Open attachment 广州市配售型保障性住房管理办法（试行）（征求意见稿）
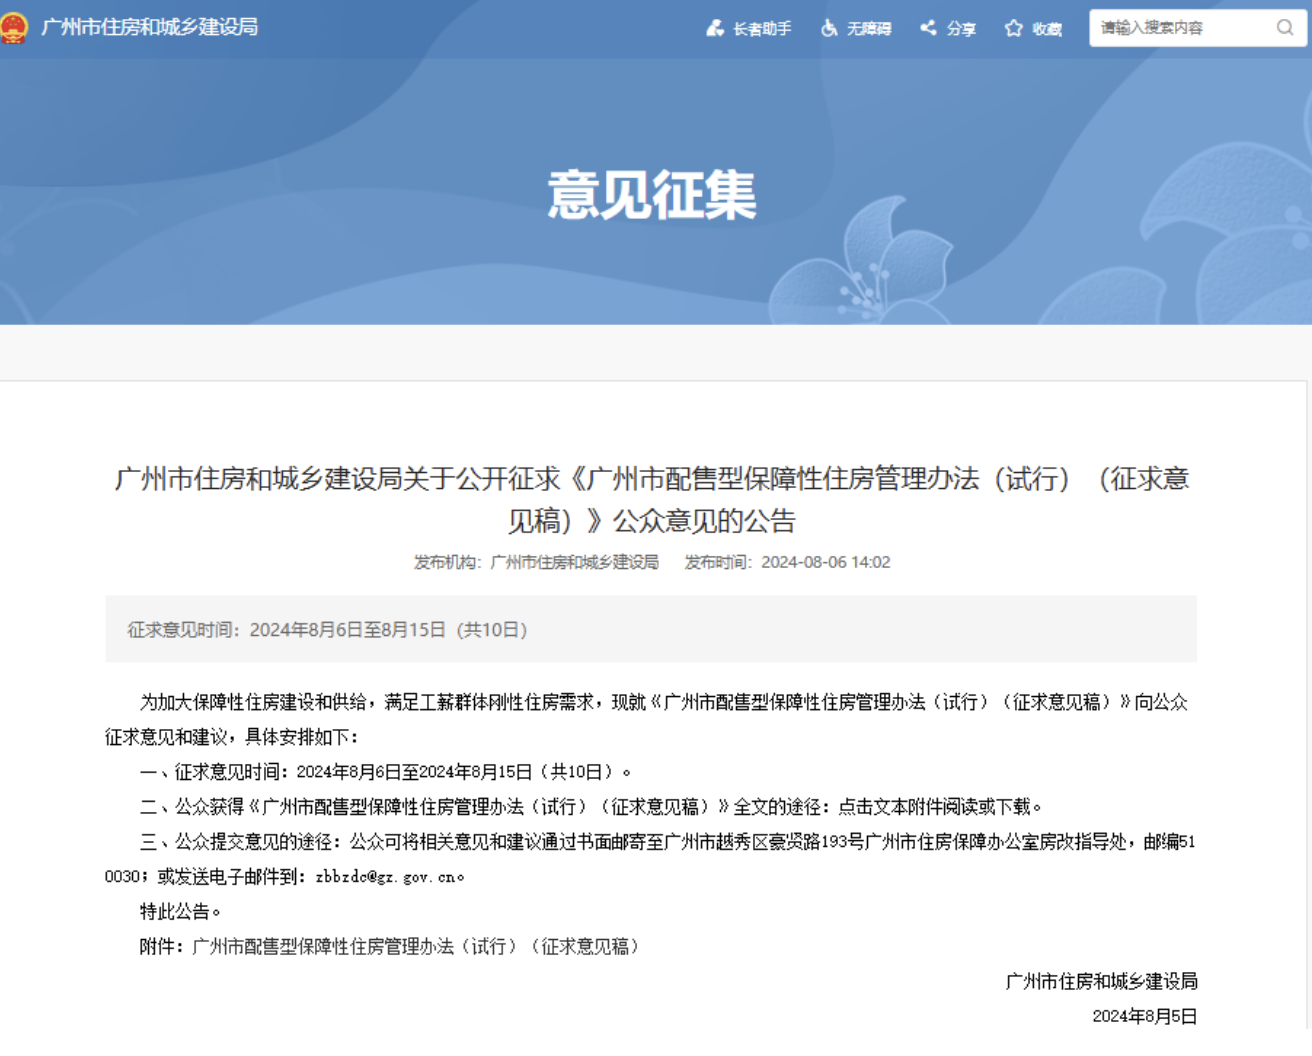The image size is (1312, 1056). [x=416, y=946]
